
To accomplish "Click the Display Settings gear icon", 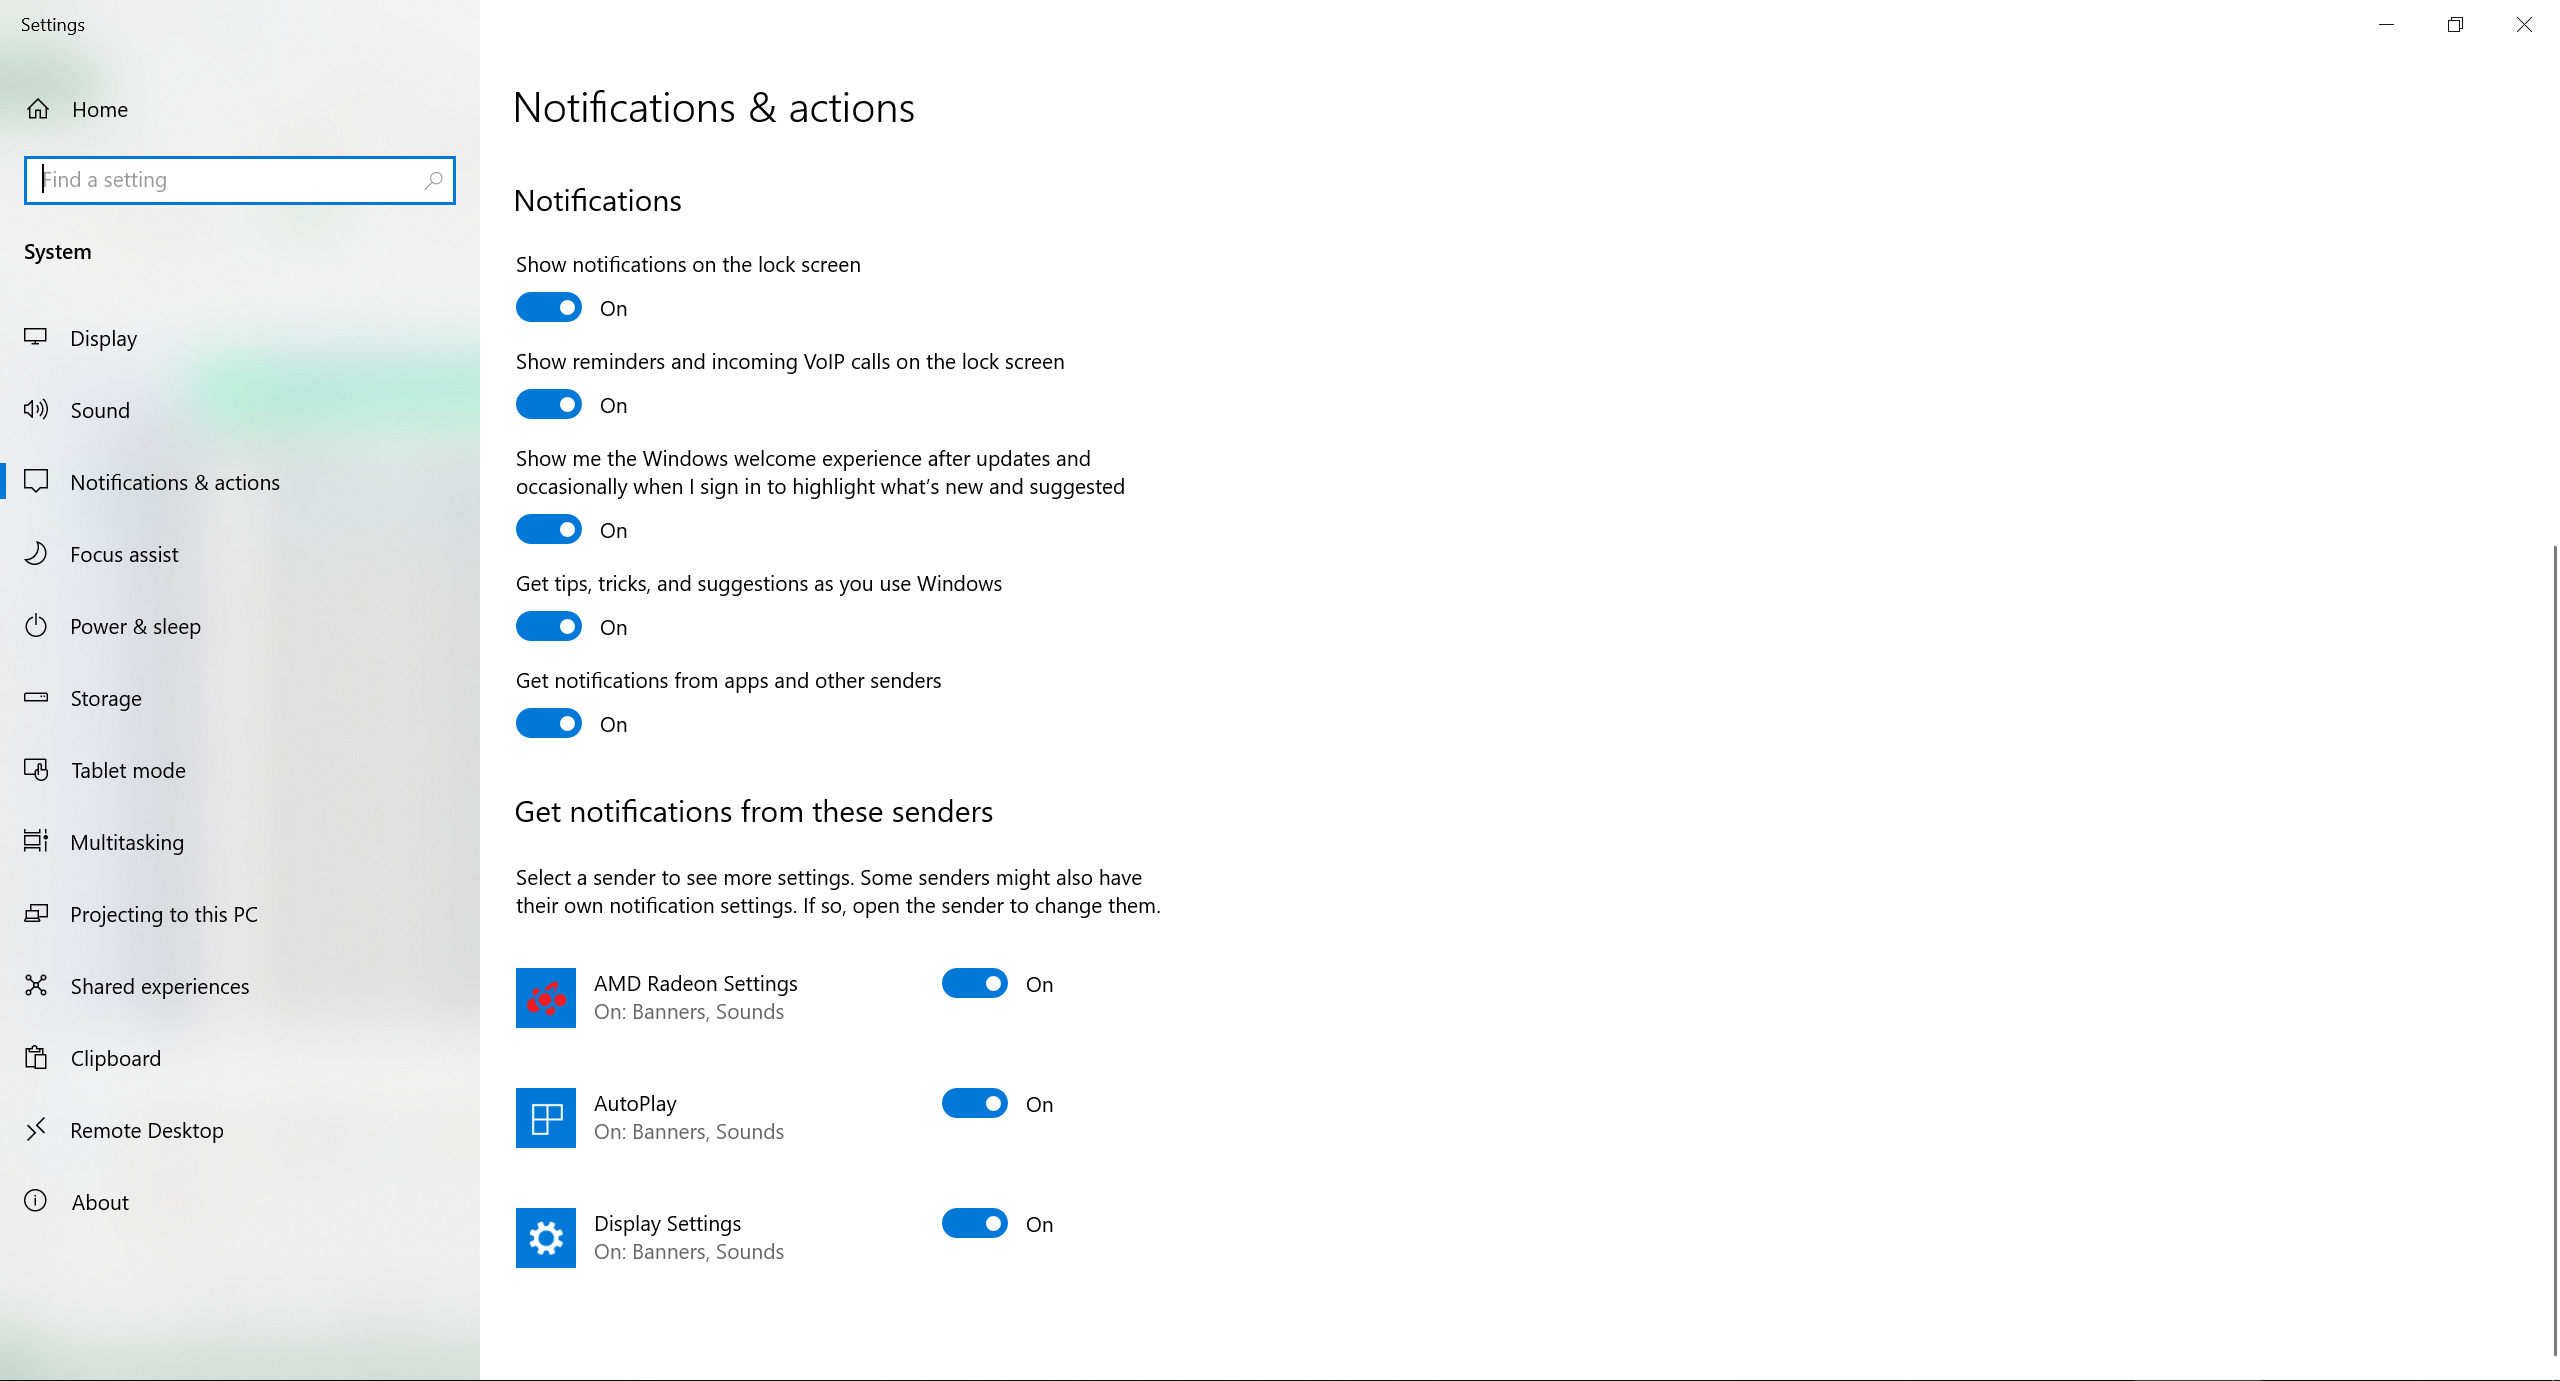I will 544,1236.
